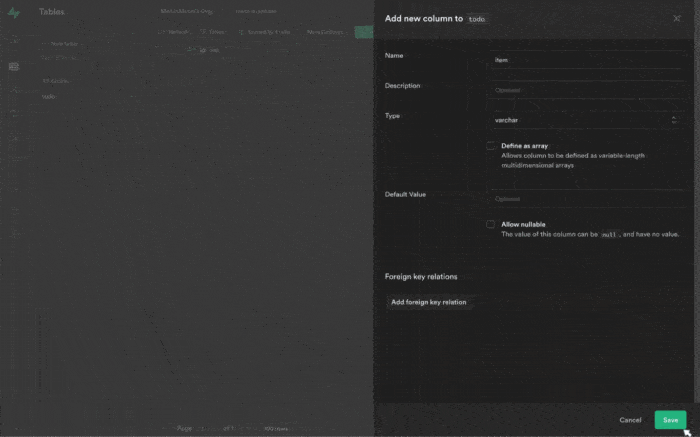
Task: Cancel adding the new column
Action: tap(630, 420)
